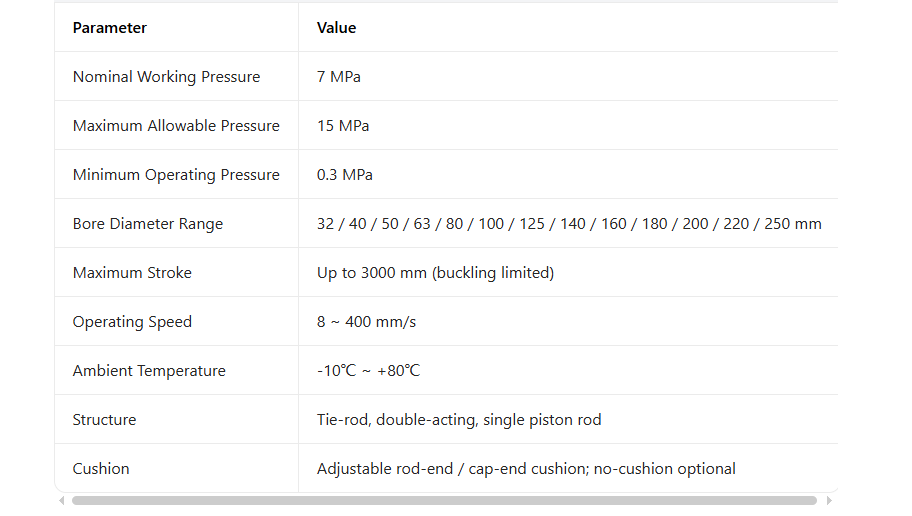Click the horizontal scrollbar thumb
Image resolution: width=912 pixels, height=516 pixels.
pos(444,500)
